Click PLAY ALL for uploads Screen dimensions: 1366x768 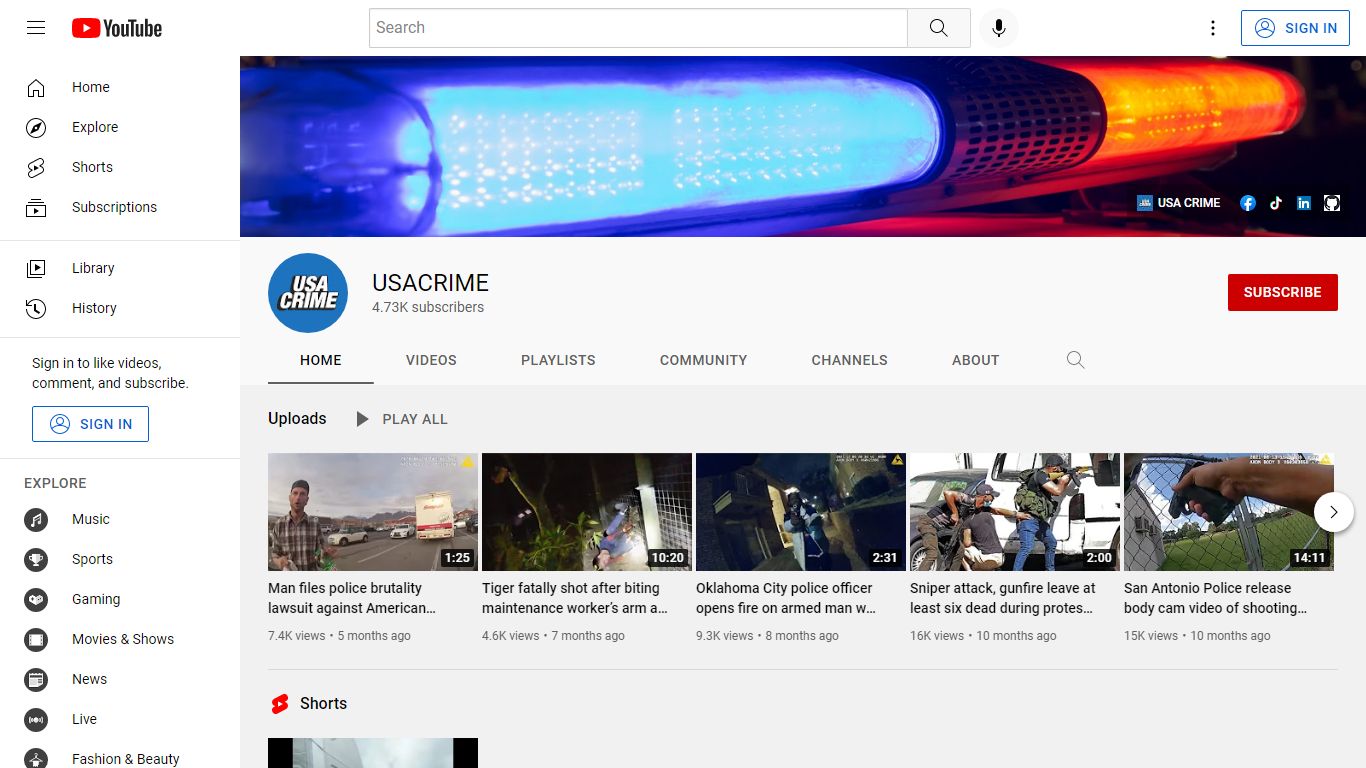[x=401, y=419]
